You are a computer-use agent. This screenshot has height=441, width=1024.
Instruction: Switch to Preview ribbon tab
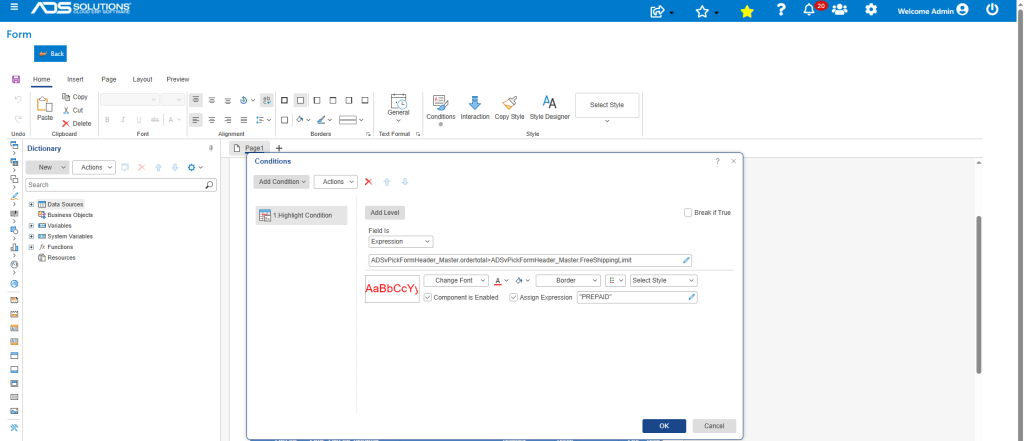coord(178,80)
